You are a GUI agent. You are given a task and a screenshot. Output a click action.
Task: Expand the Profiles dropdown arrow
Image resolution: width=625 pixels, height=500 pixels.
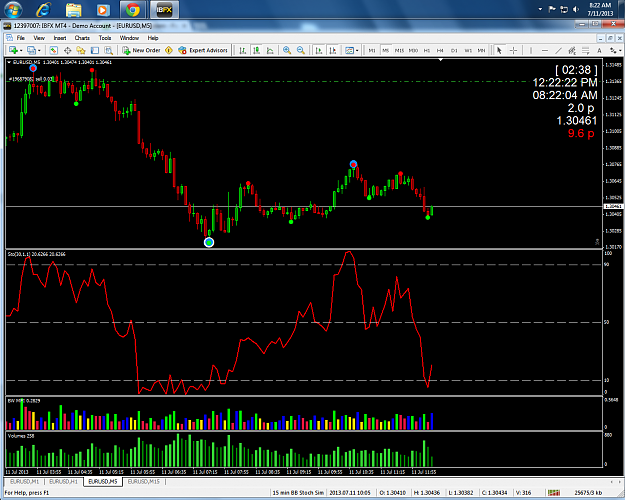pyautogui.click(x=39, y=51)
